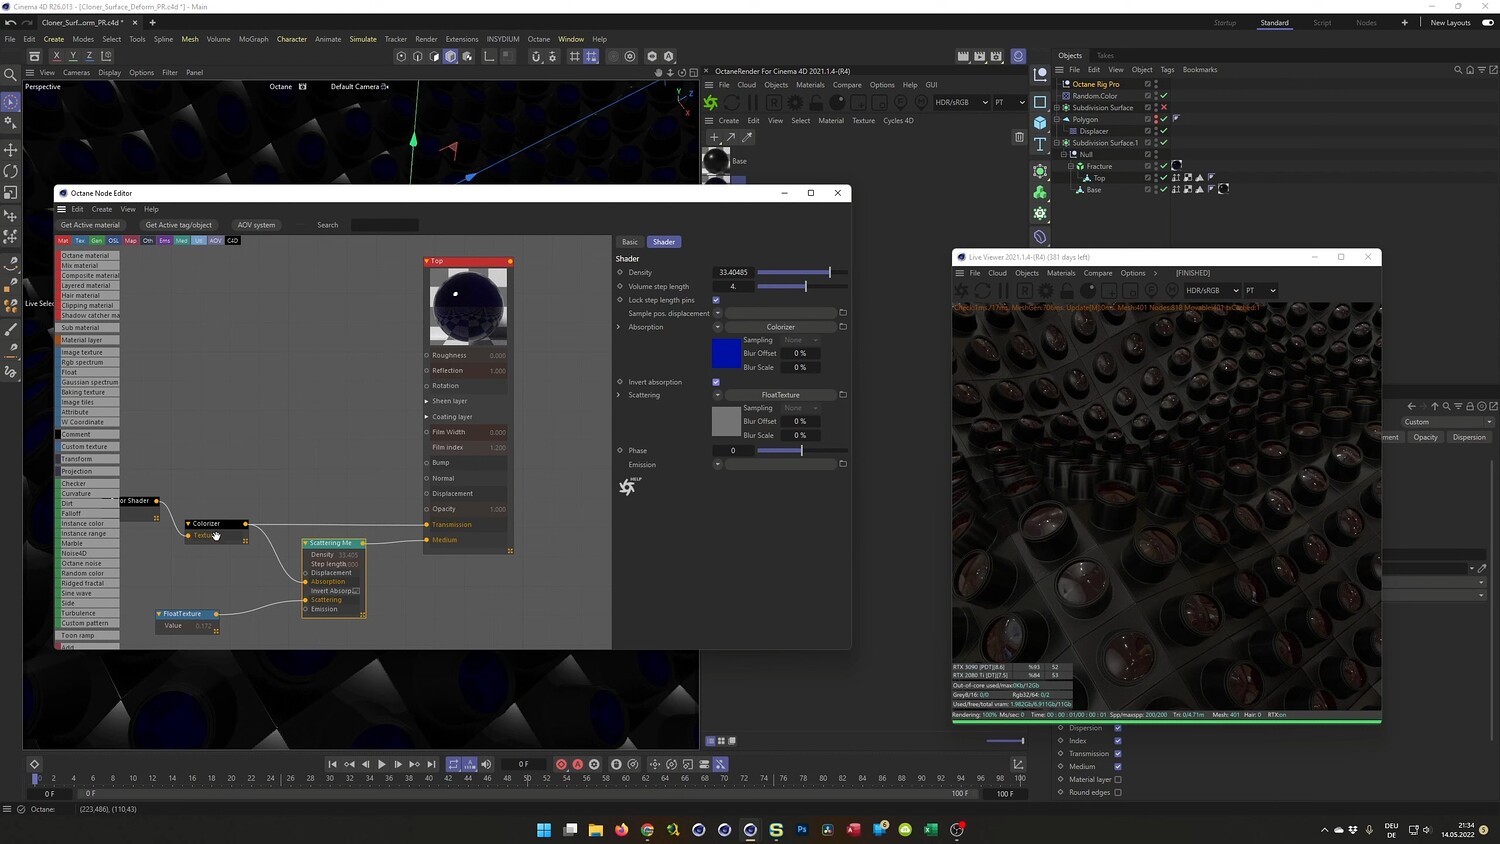Add a Cube primitive from the object palette

pos(1040,122)
